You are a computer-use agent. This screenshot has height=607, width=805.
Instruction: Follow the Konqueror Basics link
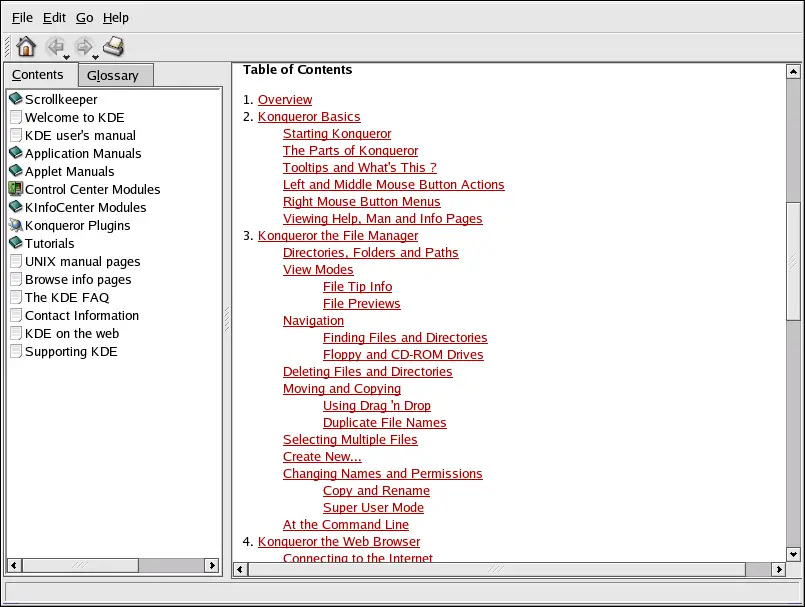[309, 117]
